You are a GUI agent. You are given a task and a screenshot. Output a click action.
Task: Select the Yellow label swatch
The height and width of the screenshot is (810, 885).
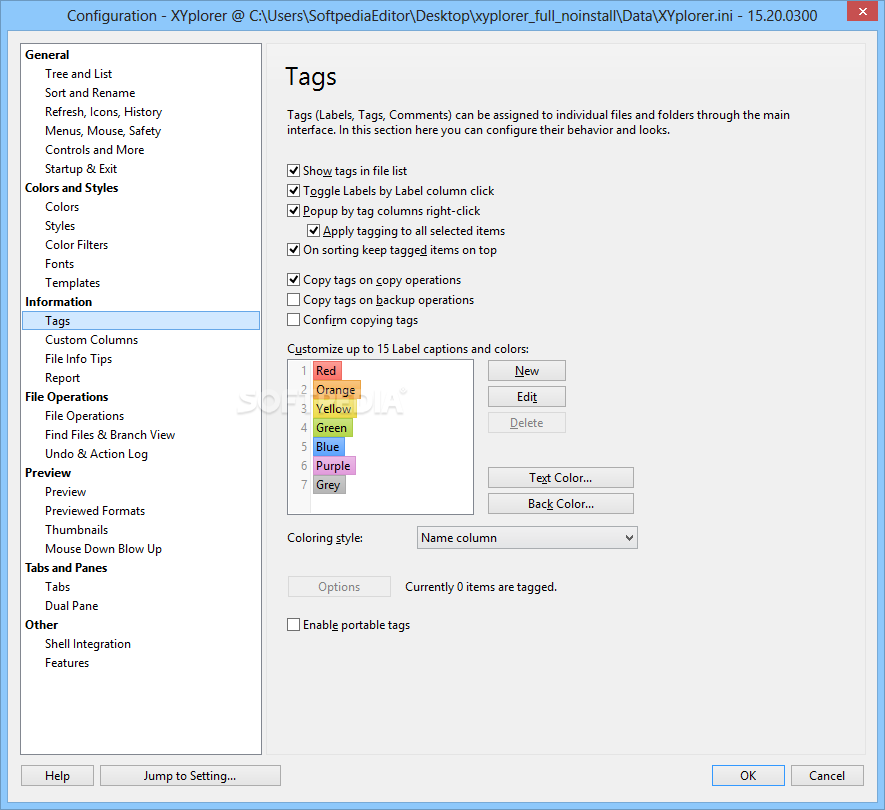(334, 409)
